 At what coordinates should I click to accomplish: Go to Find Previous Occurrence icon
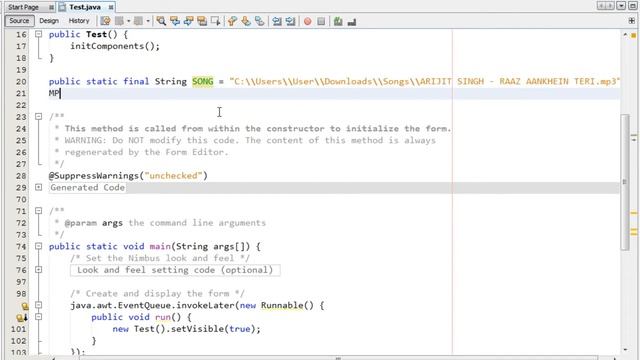point(175,21)
